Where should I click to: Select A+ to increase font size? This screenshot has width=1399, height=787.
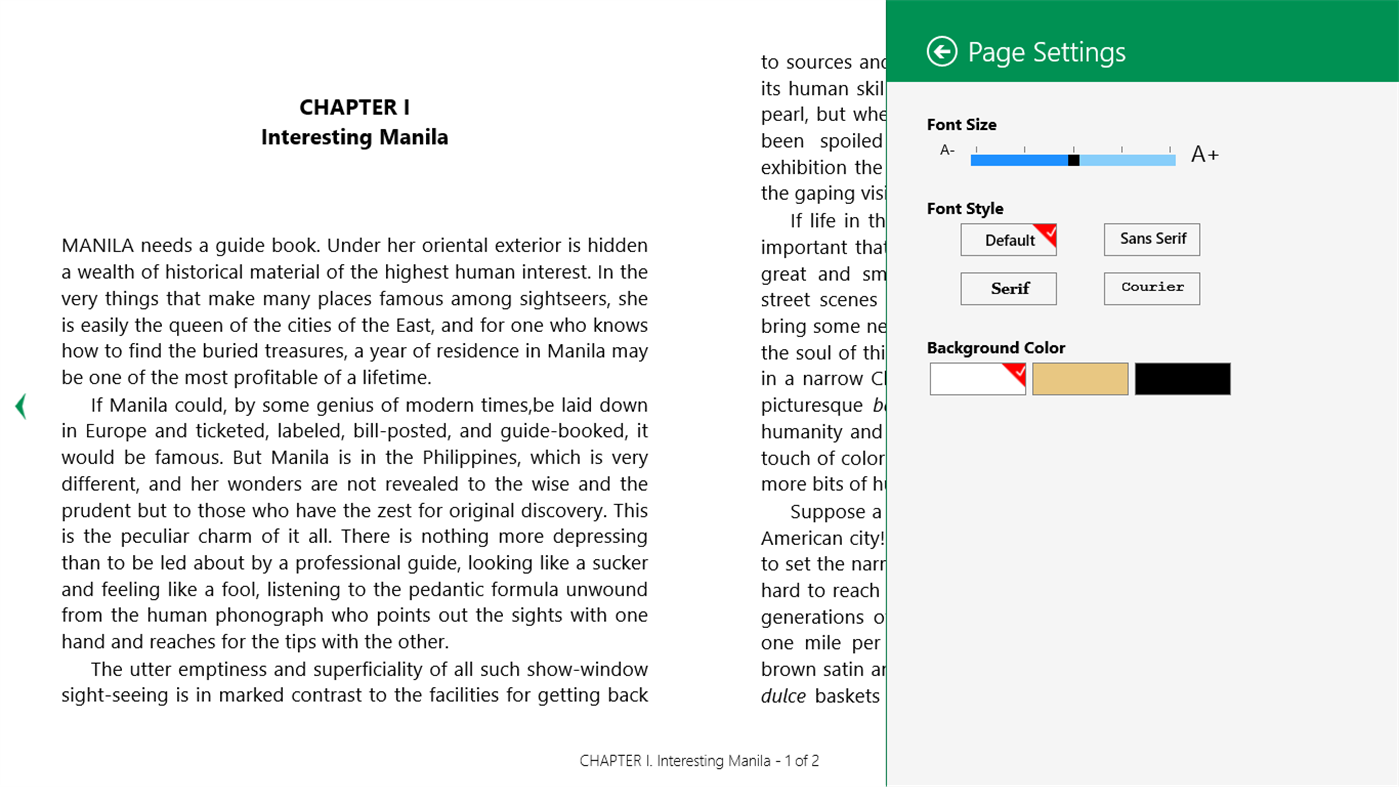(1204, 154)
